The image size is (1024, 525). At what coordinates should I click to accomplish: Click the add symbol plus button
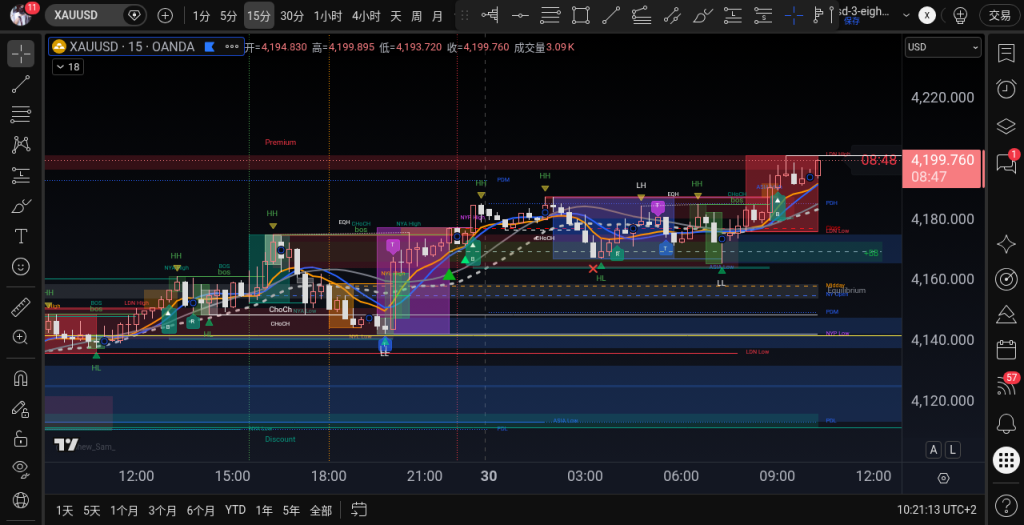[165, 15]
